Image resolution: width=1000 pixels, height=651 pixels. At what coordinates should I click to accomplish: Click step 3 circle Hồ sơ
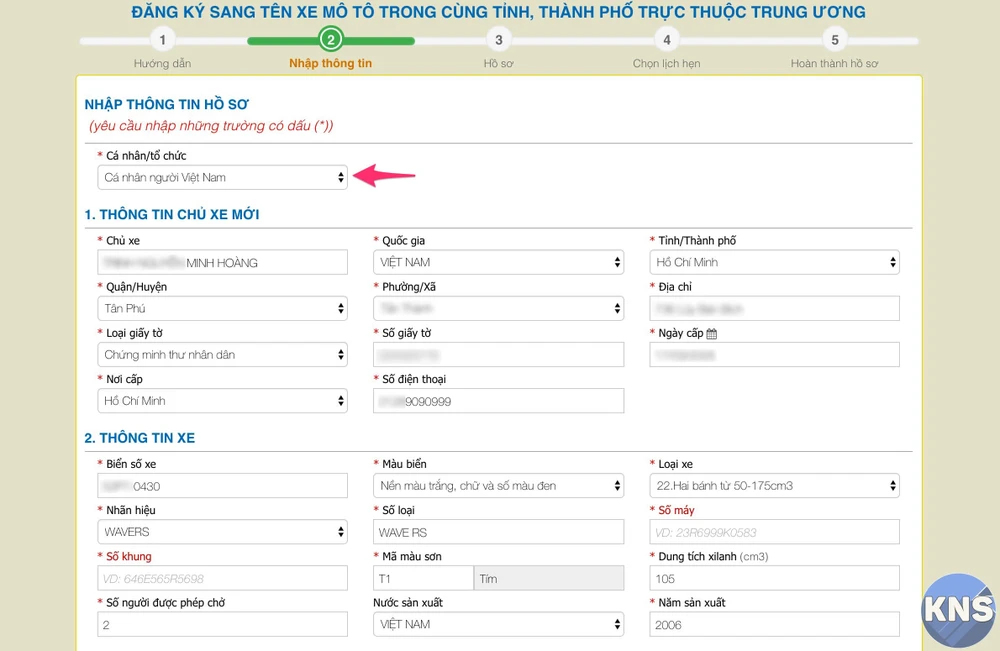(498, 40)
